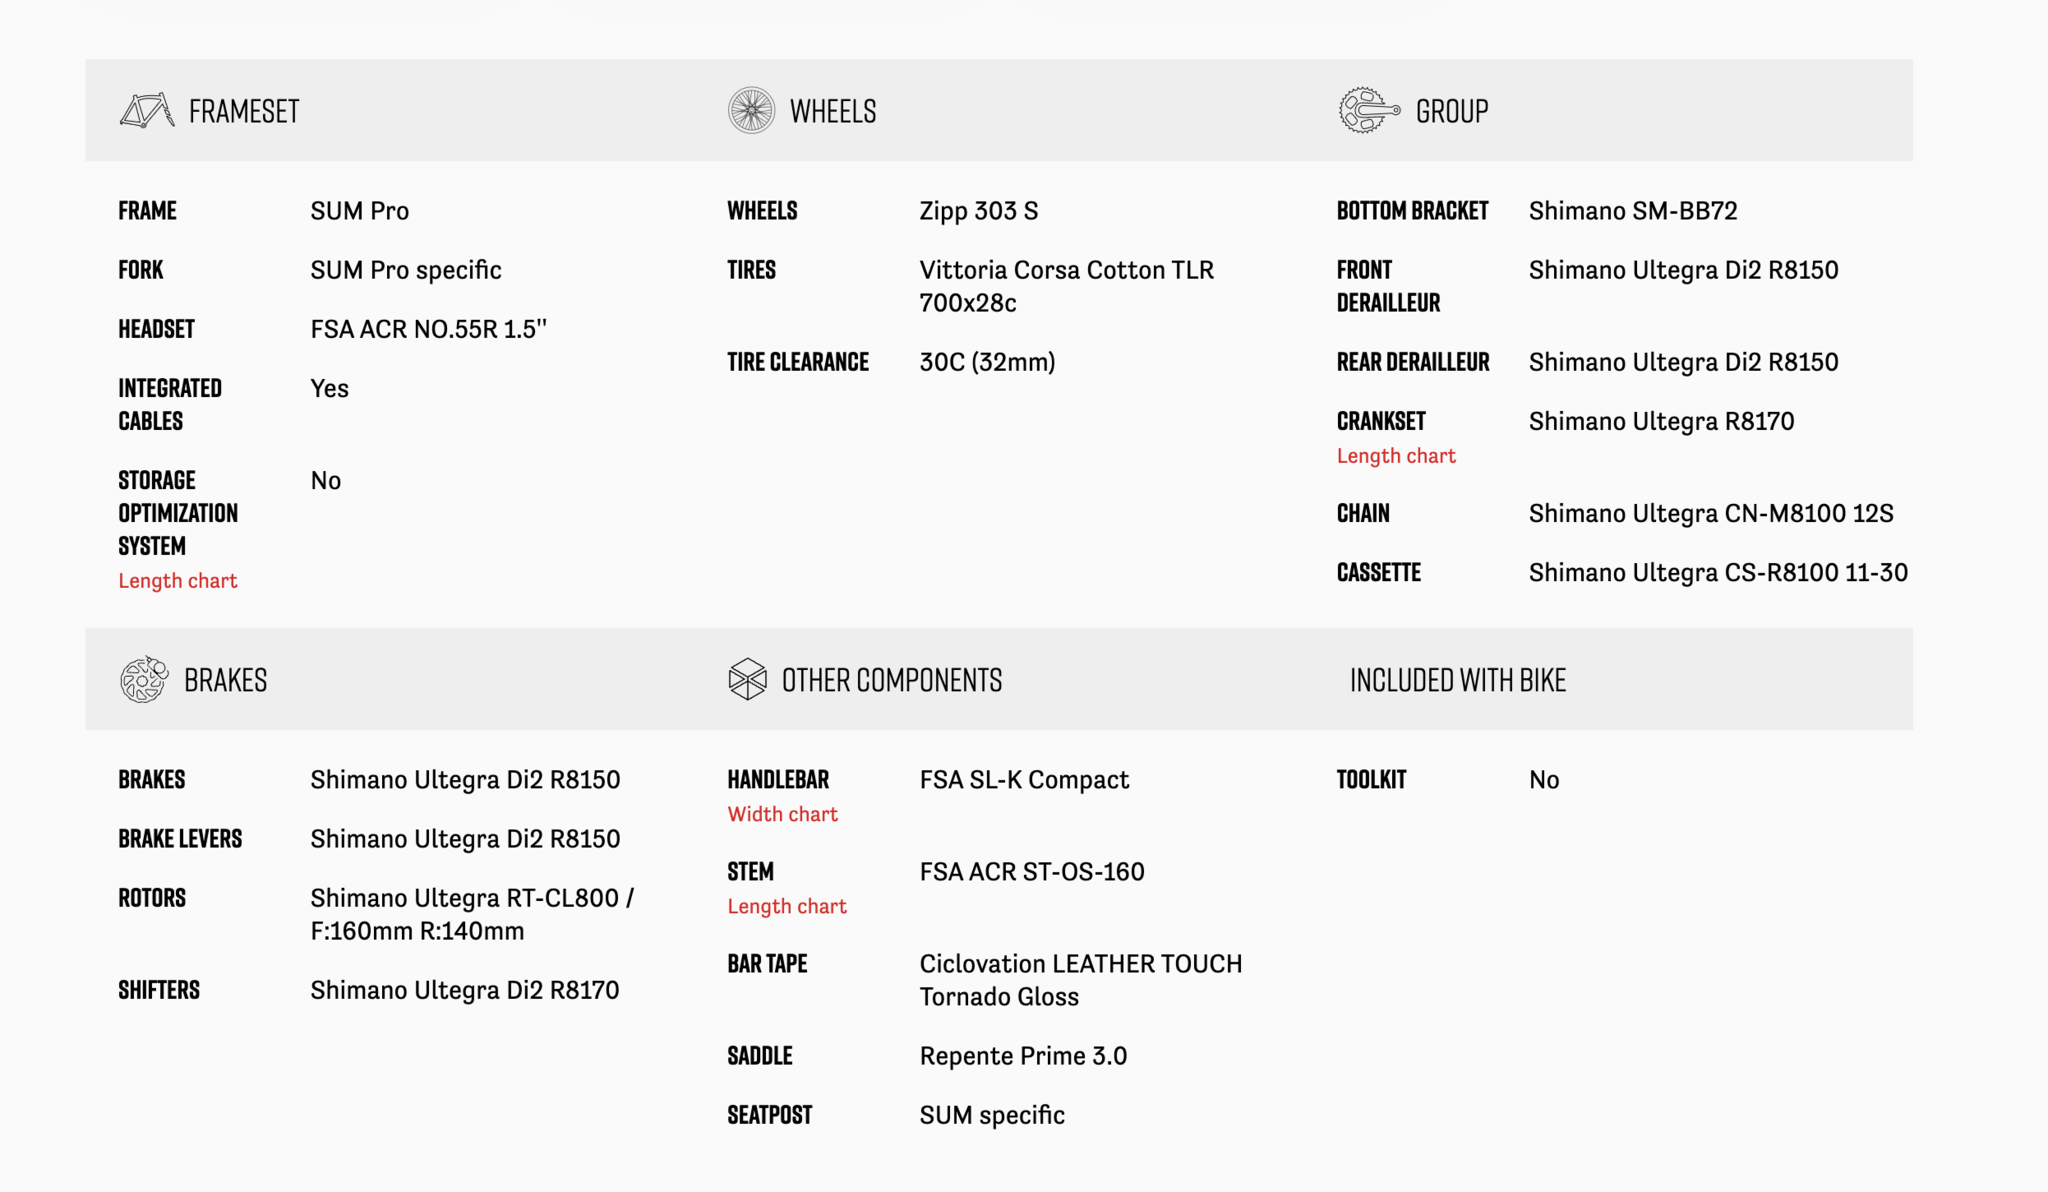Click the Integrated Cables value 'Yes'
Image resolution: width=2048 pixels, height=1192 pixels.
click(x=330, y=388)
